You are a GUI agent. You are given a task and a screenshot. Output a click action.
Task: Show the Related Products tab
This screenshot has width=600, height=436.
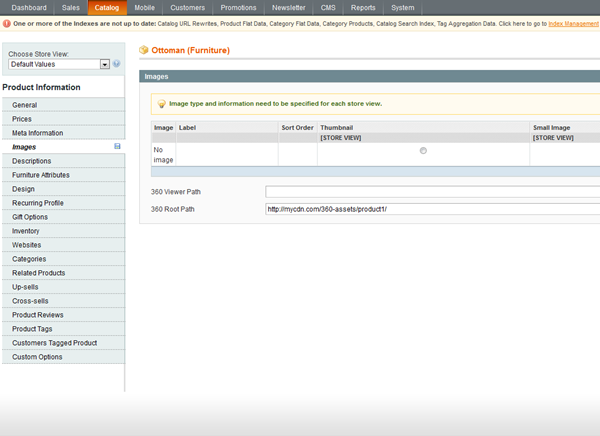coord(39,273)
